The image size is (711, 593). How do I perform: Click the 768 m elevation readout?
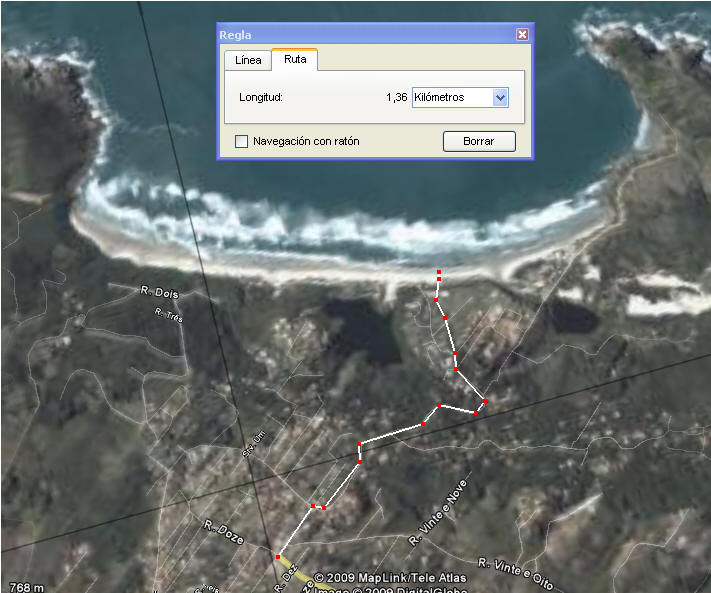pos(27,586)
